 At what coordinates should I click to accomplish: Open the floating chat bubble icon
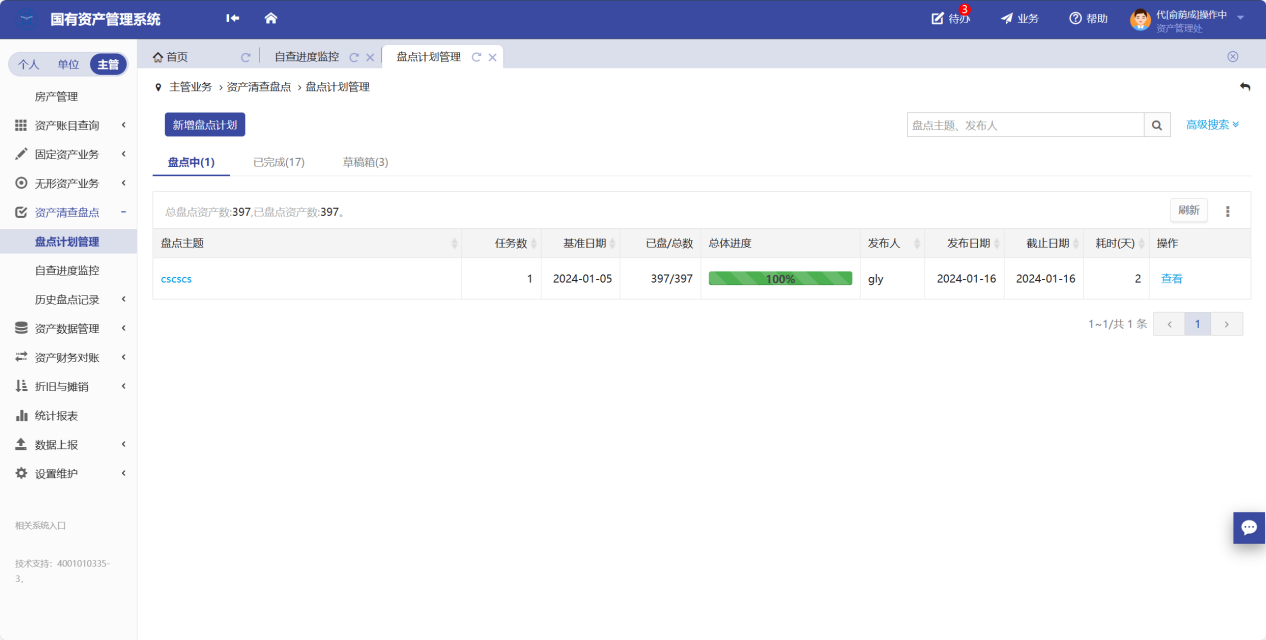point(1249,527)
